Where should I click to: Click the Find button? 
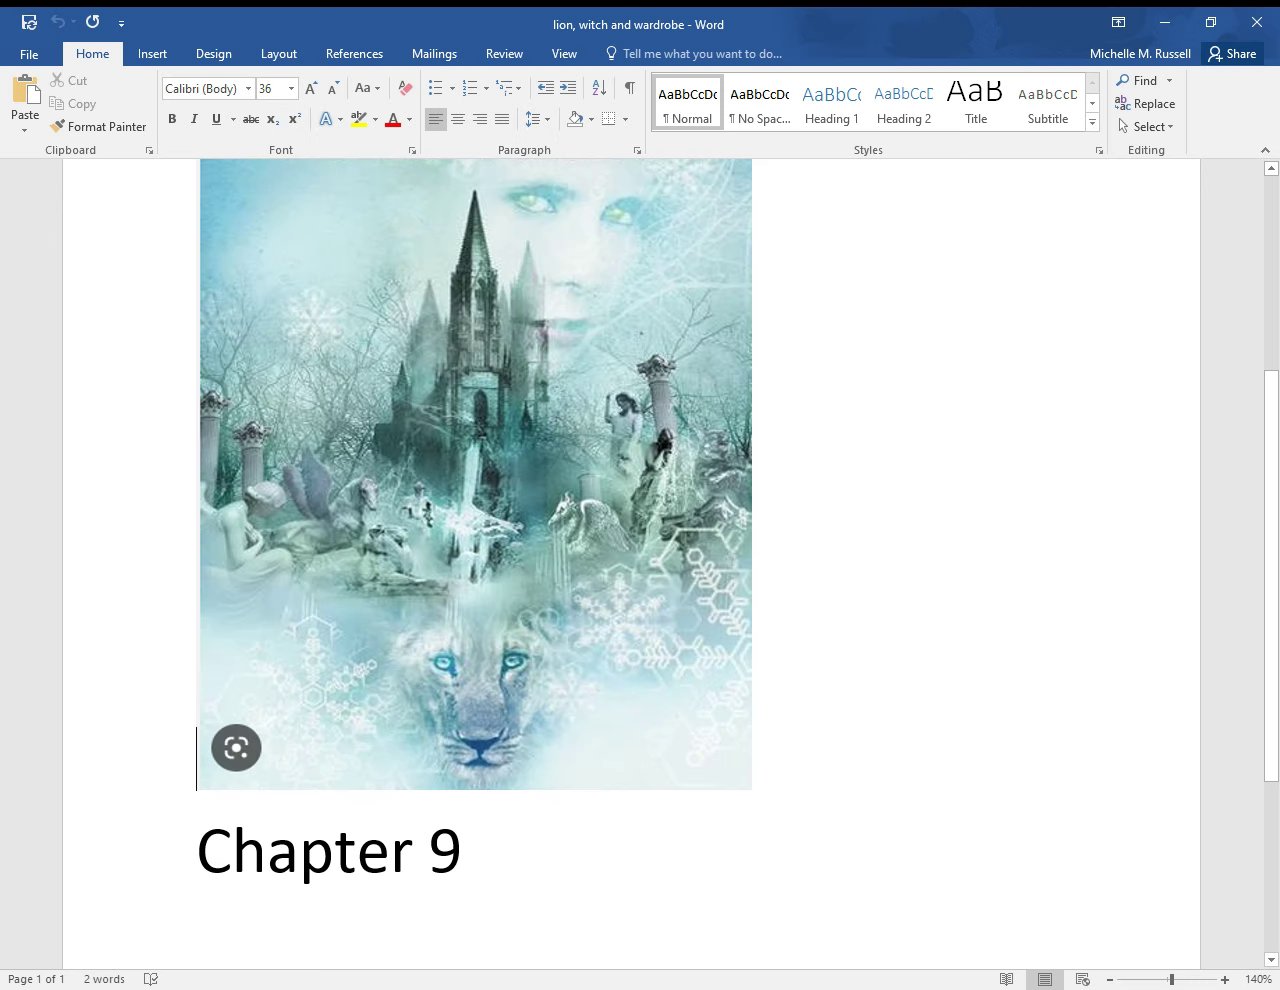pos(1137,81)
